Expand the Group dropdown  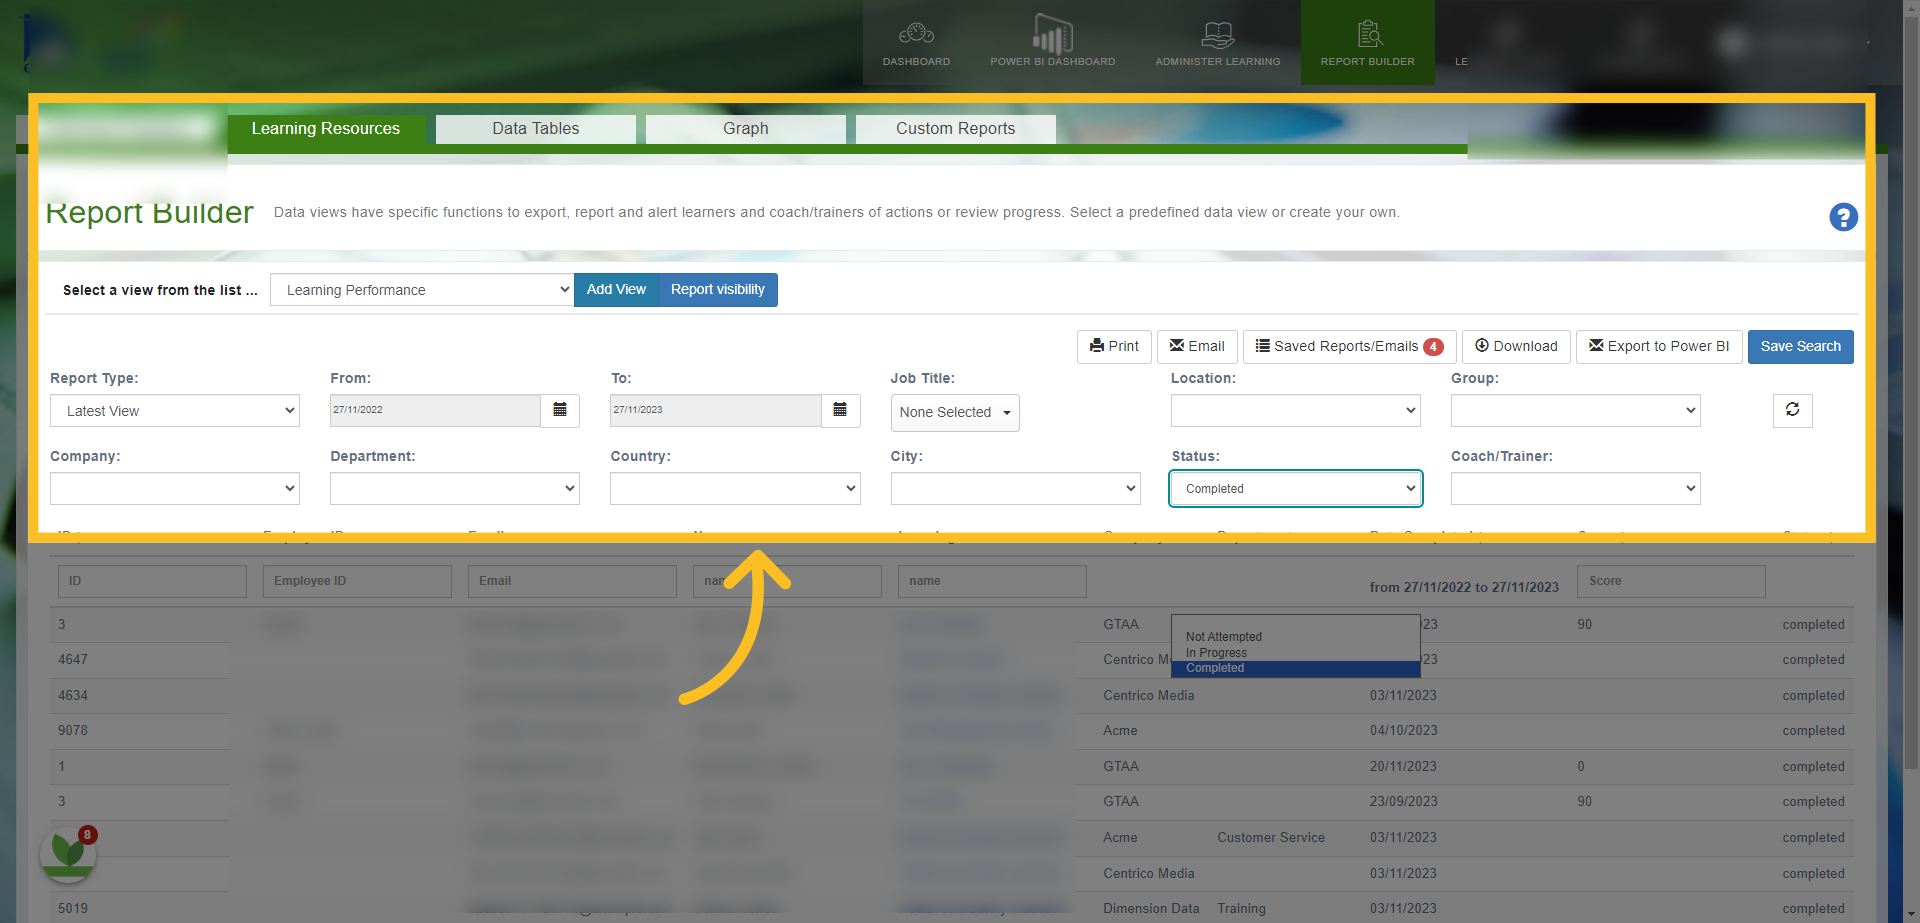[1575, 411]
